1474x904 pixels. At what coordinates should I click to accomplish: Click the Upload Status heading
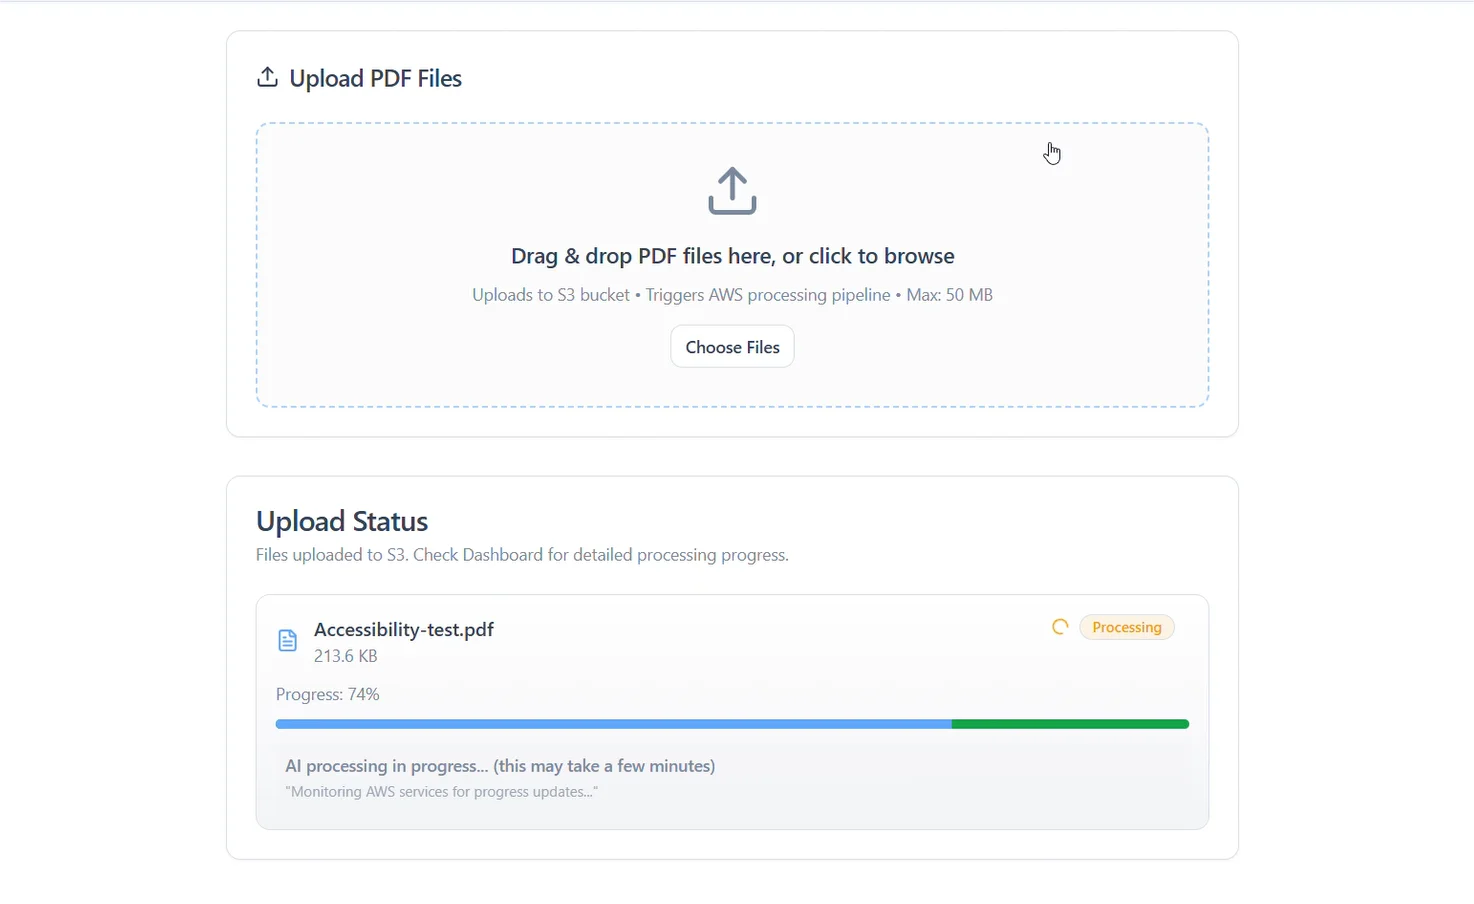[342, 521]
